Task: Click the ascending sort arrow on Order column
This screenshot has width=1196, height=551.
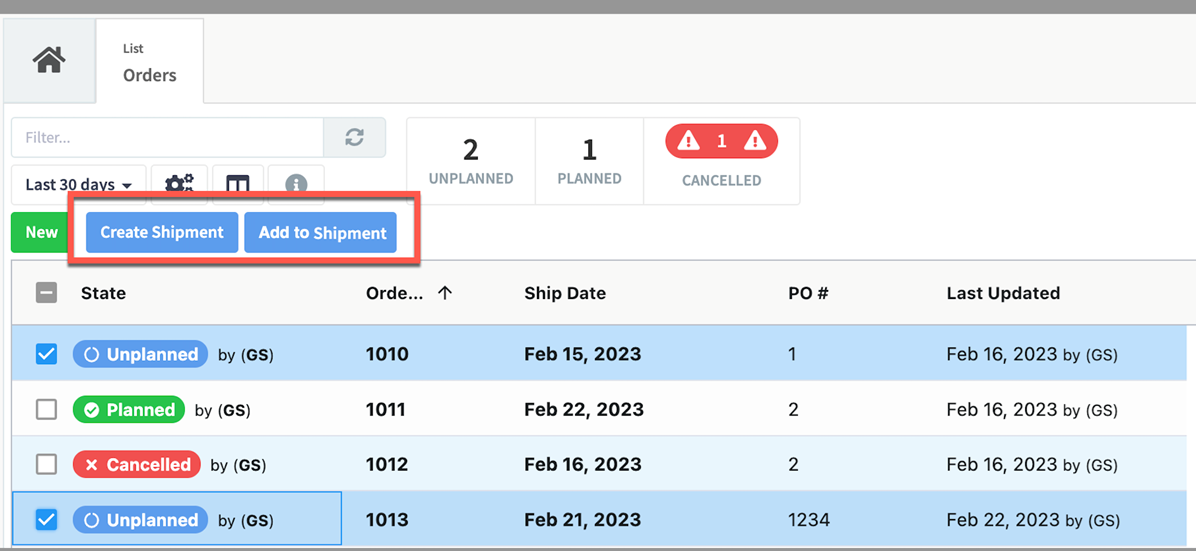Action: tap(445, 293)
